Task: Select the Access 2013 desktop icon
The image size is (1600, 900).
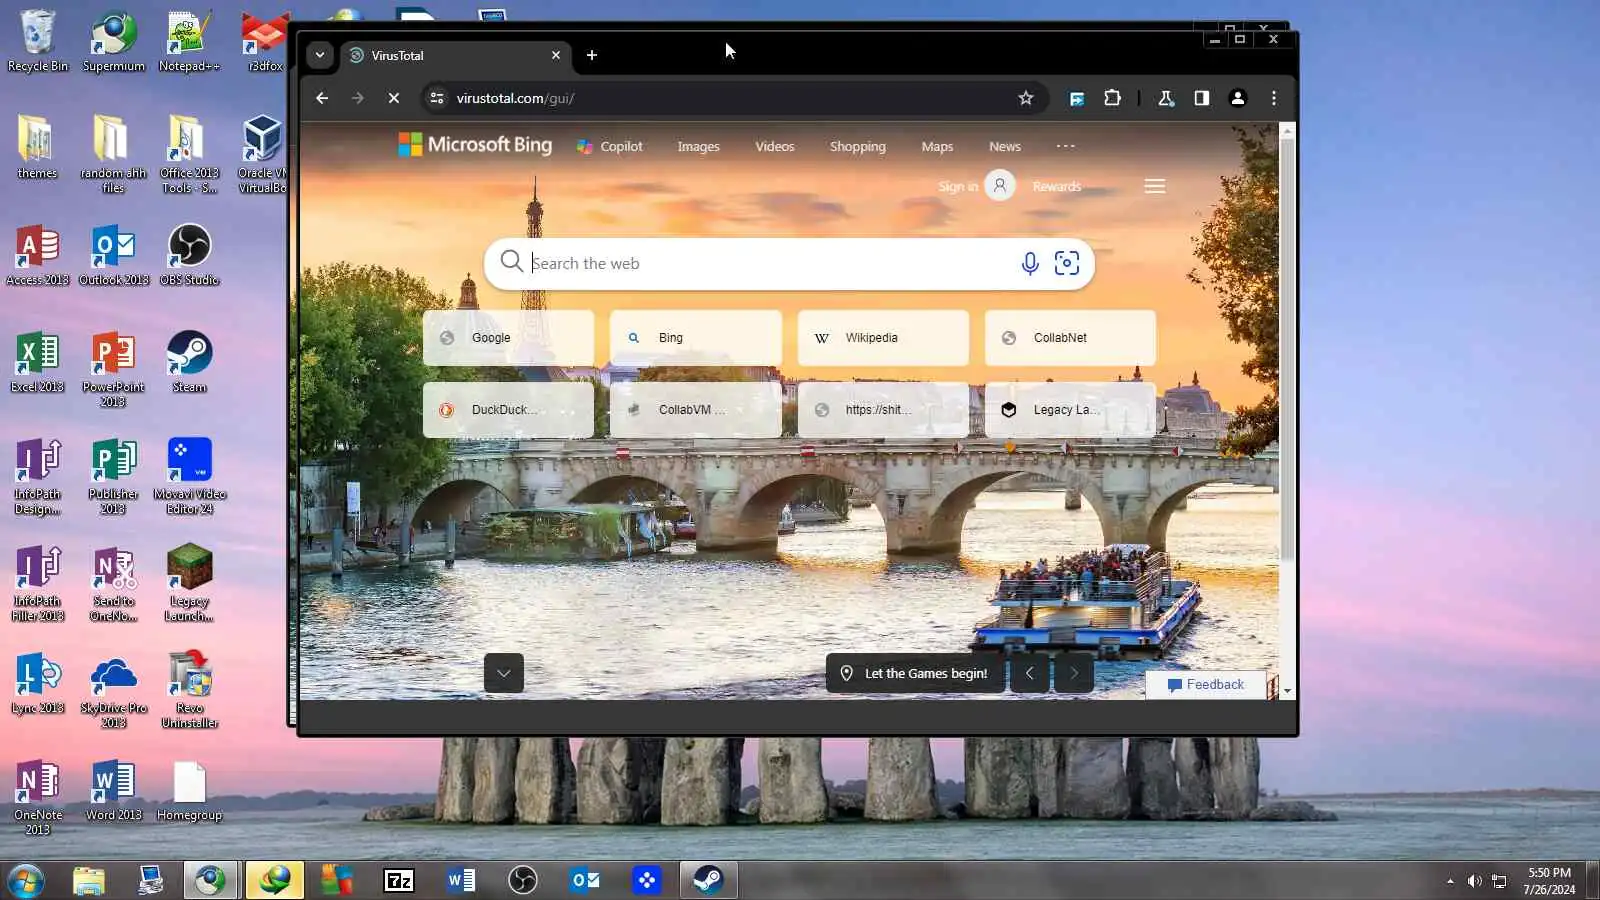Action: (x=37, y=256)
